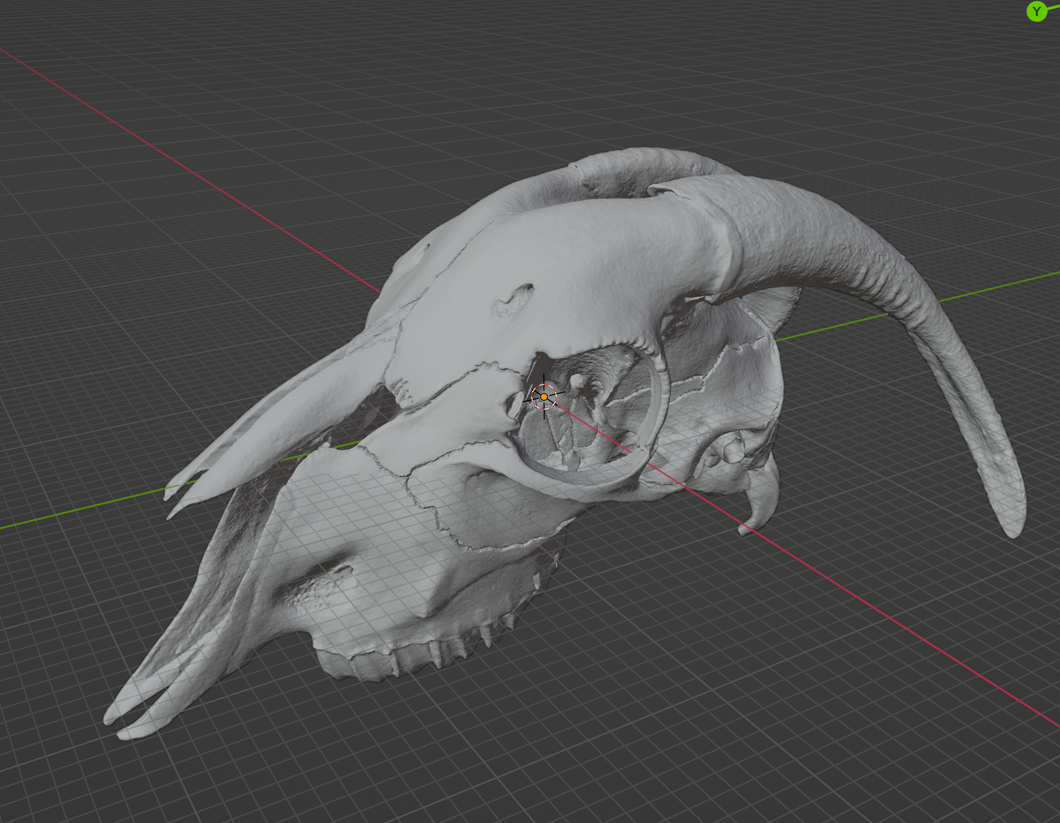Image resolution: width=1060 pixels, height=823 pixels.
Task: Click the green Y axis gizmo handle
Action: click(x=1036, y=11)
